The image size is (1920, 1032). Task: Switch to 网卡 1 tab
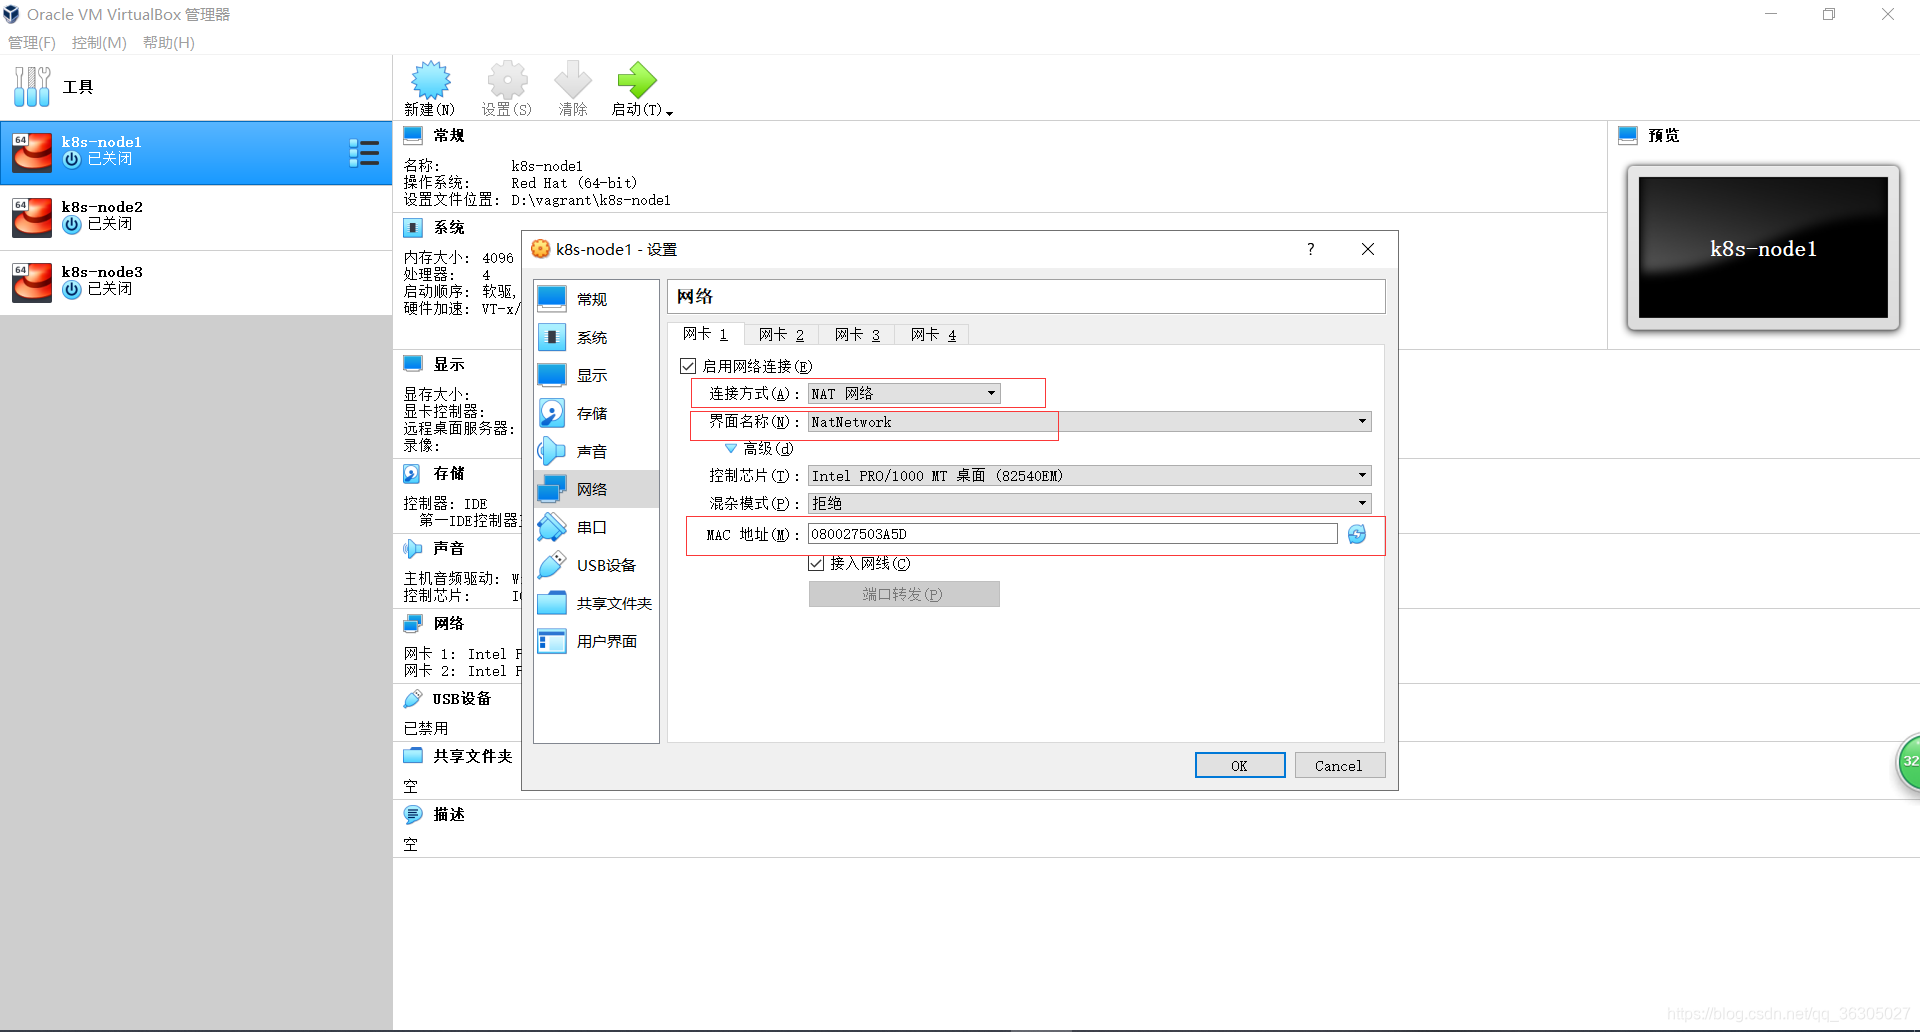(x=705, y=334)
